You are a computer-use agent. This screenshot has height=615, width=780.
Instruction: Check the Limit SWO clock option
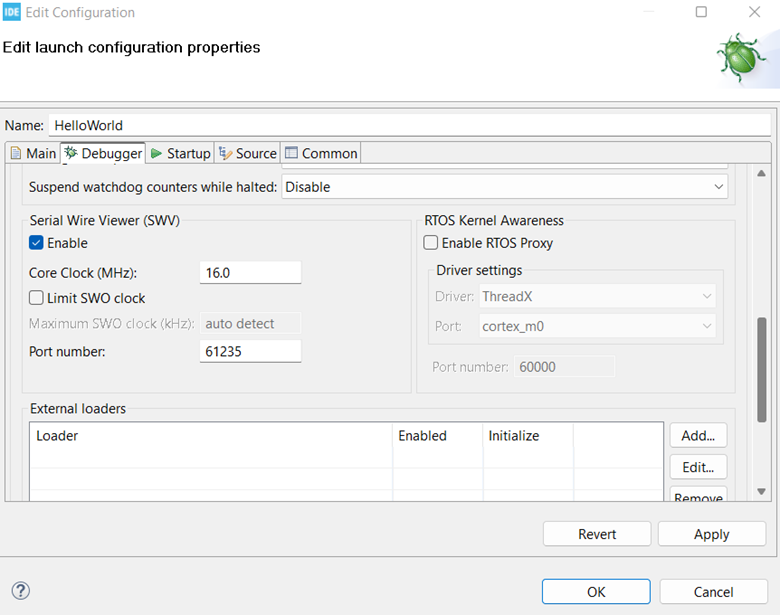pos(37,298)
